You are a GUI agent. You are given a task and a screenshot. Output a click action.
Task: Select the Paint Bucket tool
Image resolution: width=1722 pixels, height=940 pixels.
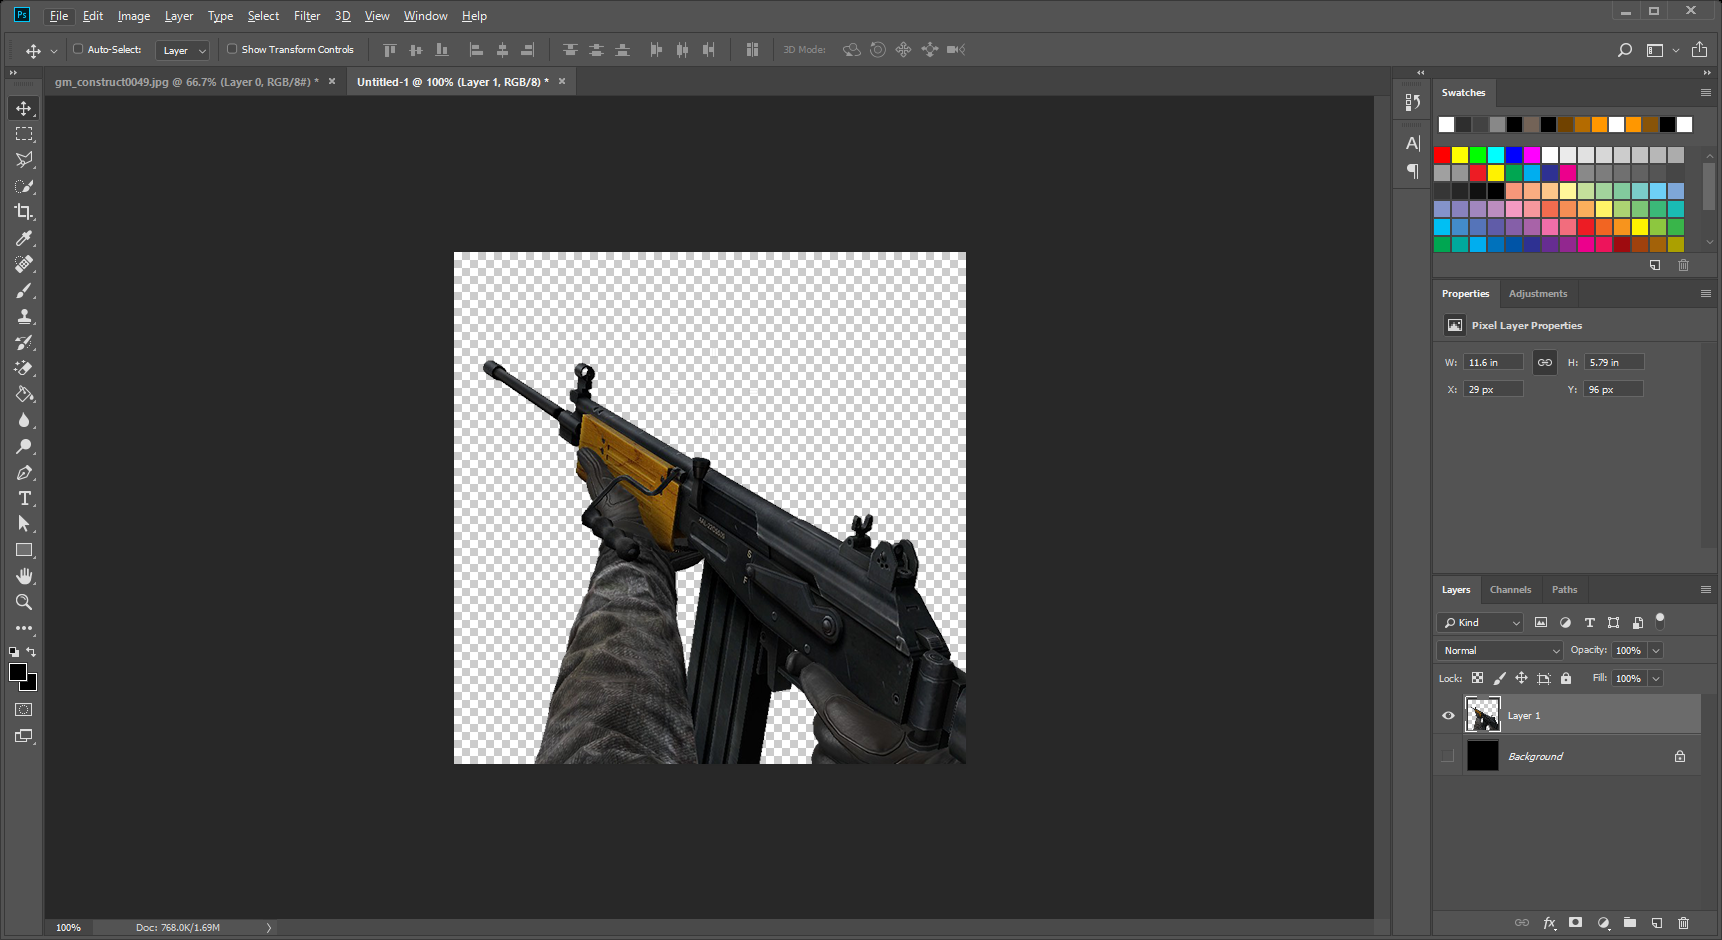click(24, 394)
